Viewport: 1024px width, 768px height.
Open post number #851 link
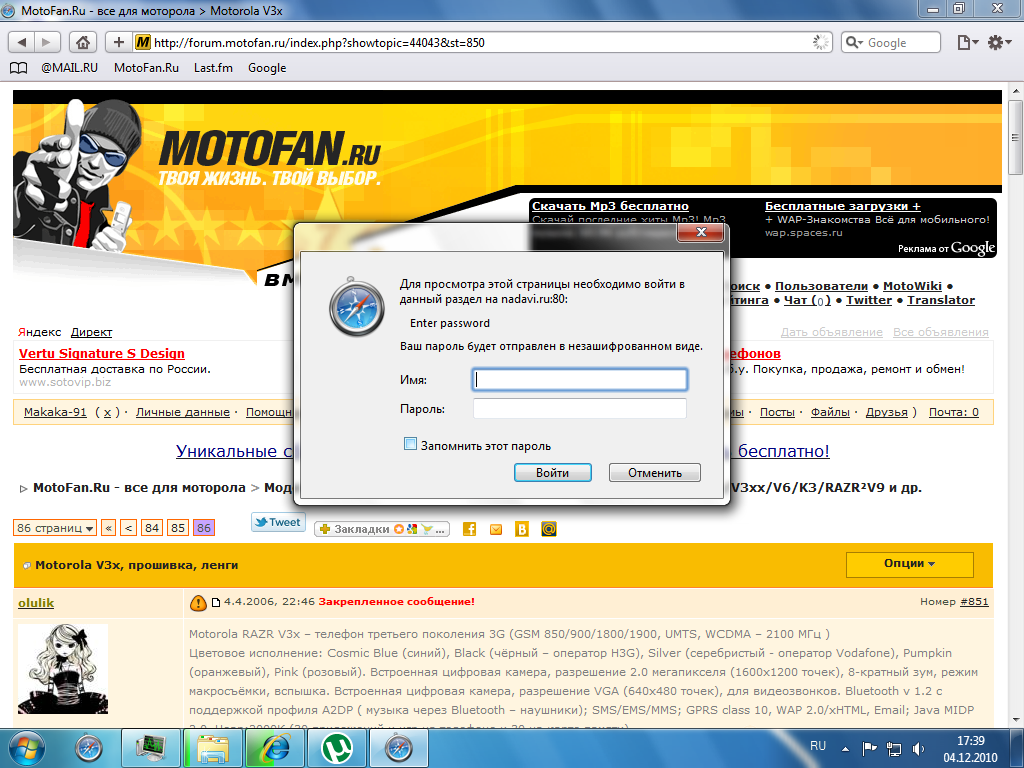click(974, 601)
